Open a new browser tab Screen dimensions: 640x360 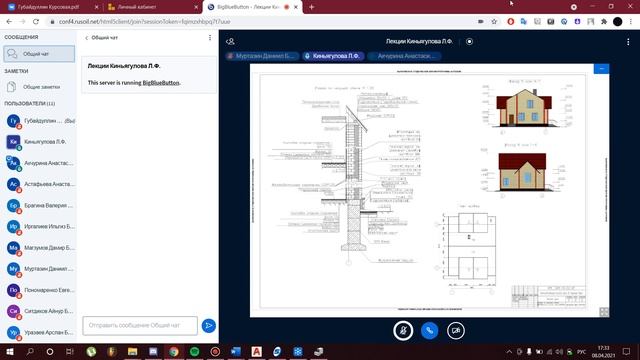311,7
